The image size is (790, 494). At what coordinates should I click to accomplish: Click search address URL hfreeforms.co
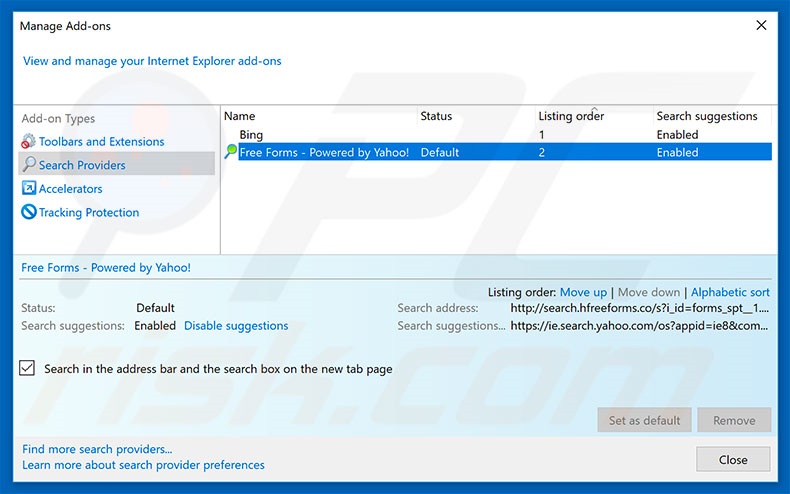639,308
